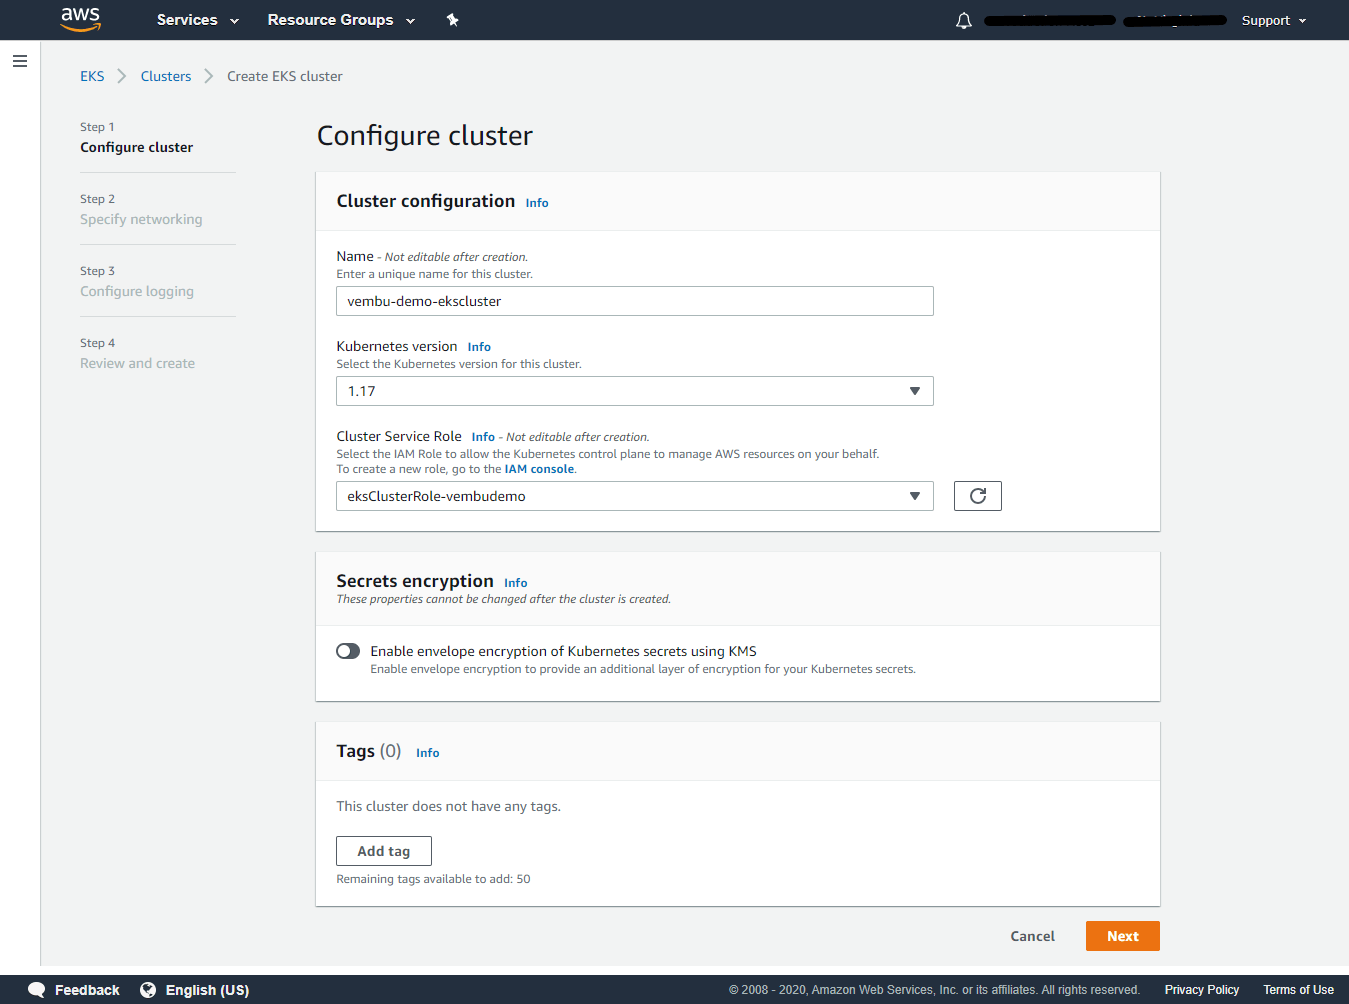The image size is (1349, 1004).
Task: Refresh the Cluster Service Role list
Action: pyautogui.click(x=978, y=496)
